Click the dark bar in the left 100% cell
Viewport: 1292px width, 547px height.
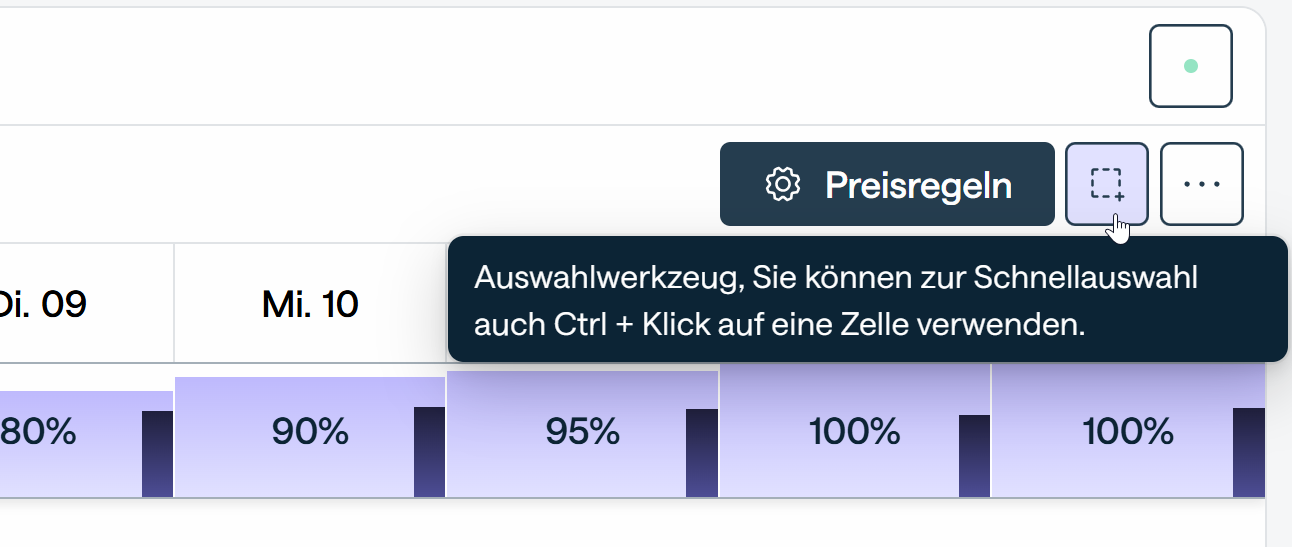[974, 455]
